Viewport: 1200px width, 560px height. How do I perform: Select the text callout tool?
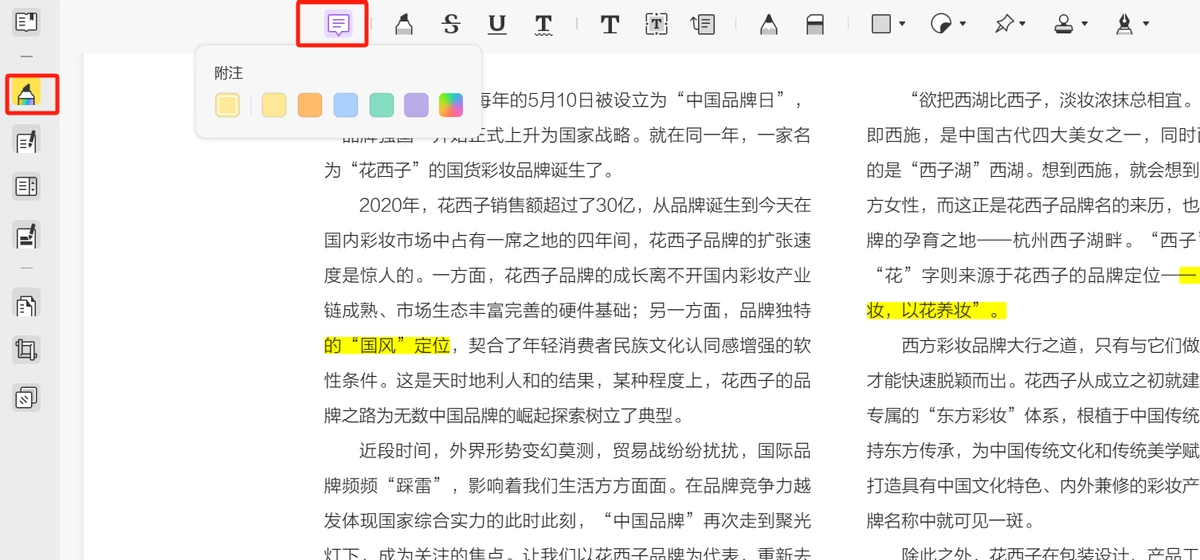(x=703, y=25)
